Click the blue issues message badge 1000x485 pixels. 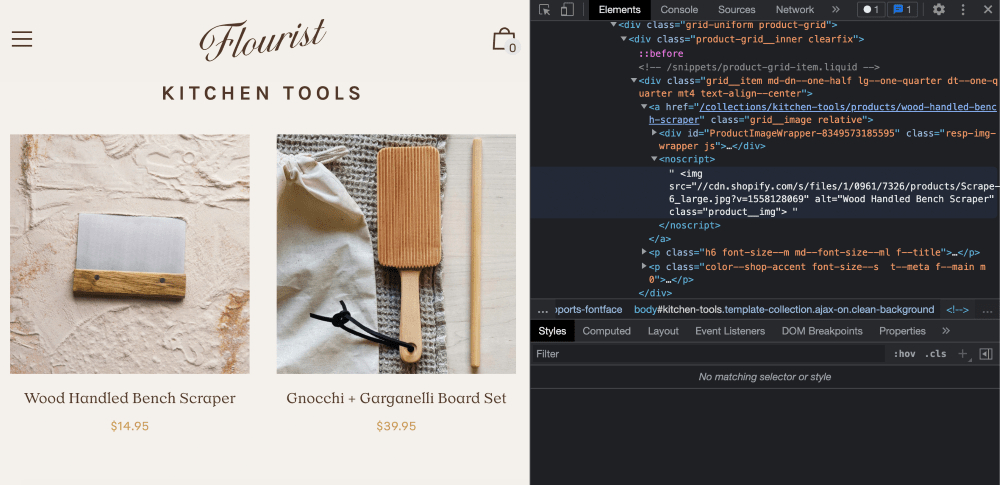[902, 10]
